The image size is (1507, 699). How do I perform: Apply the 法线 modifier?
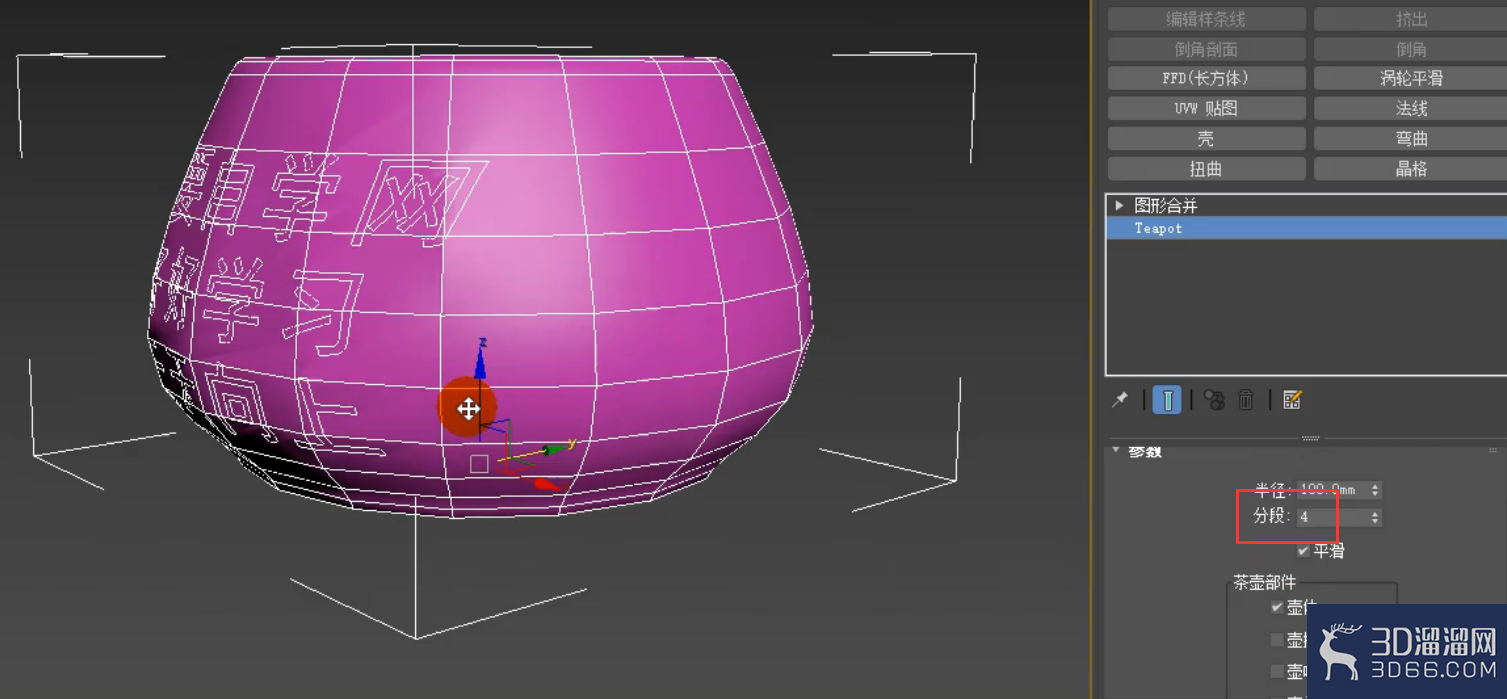(1412, 108)
